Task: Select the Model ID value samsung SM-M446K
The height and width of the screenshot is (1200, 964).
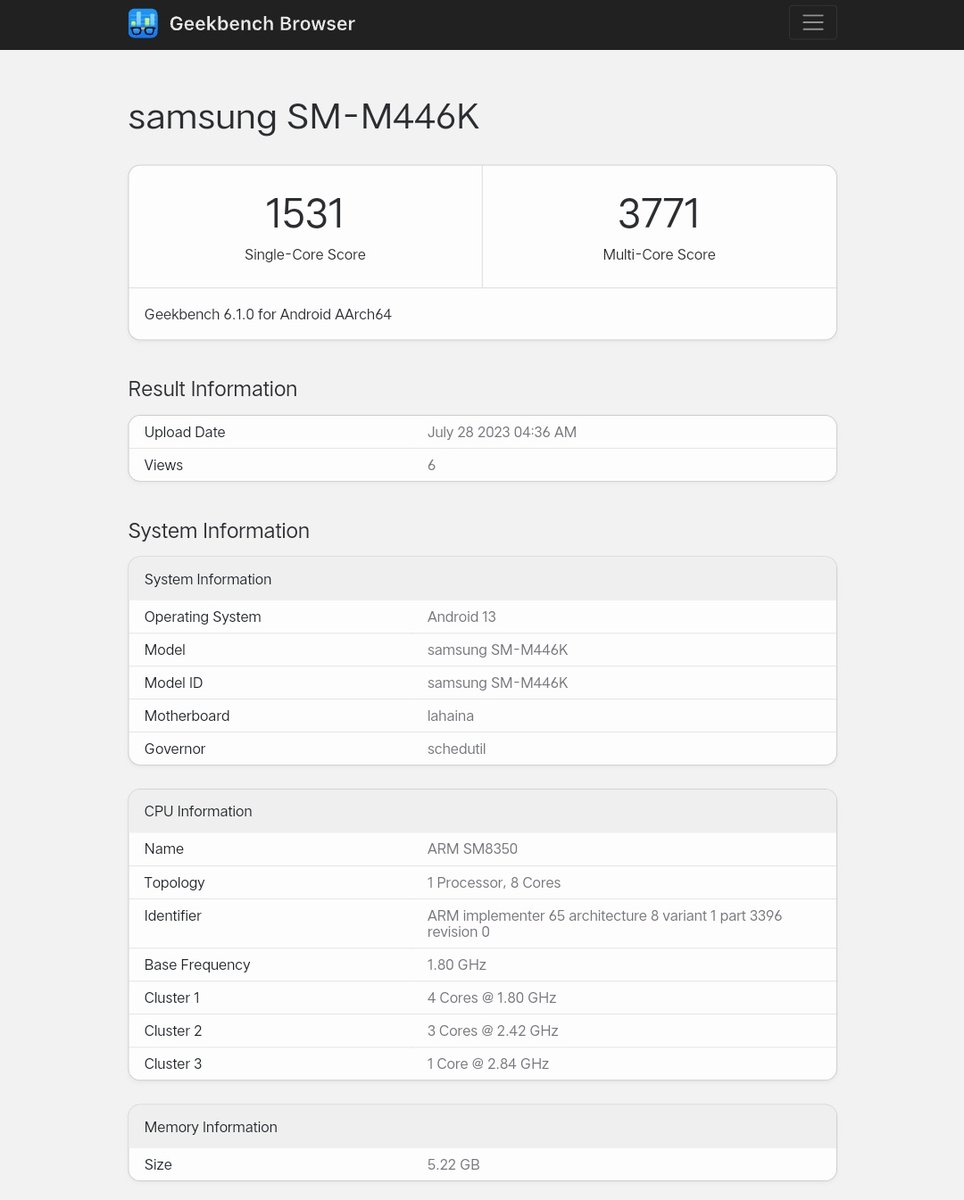Action: pos(497,683)
